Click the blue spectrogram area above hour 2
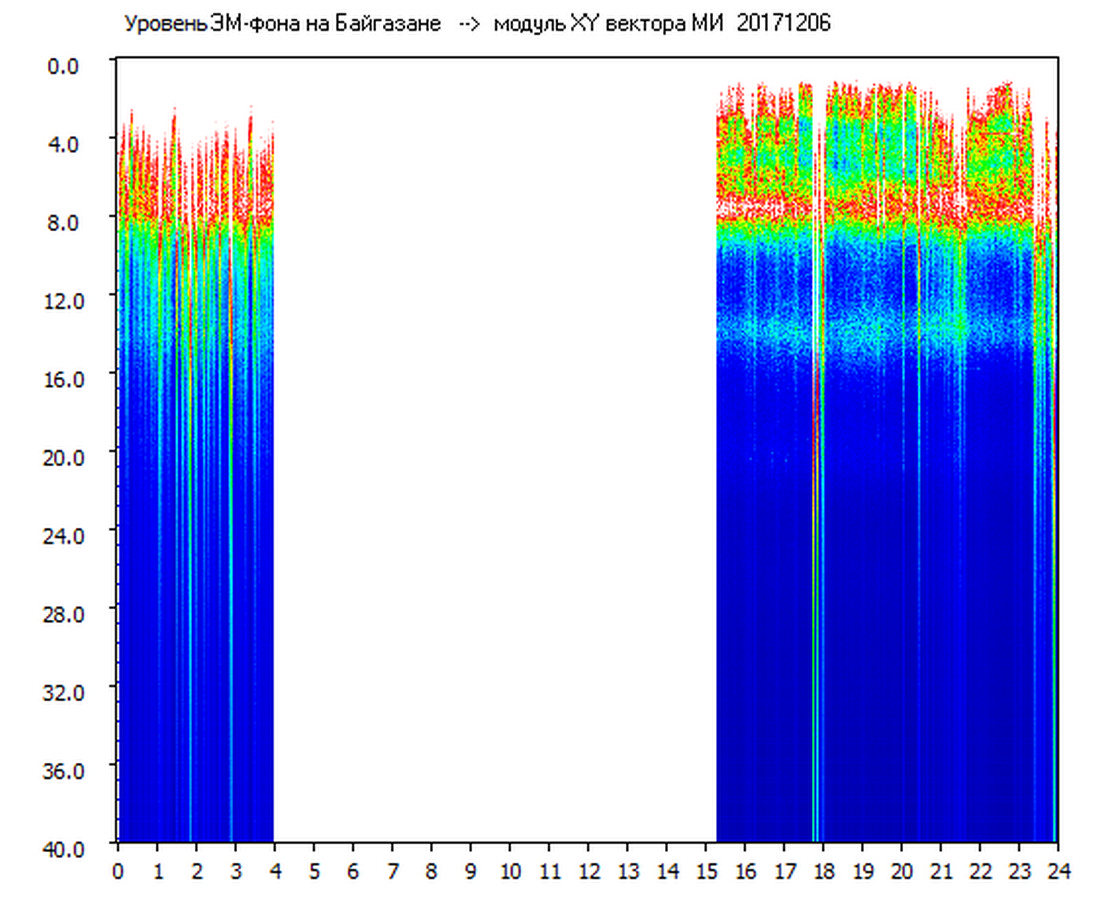 tap(205, 600)
